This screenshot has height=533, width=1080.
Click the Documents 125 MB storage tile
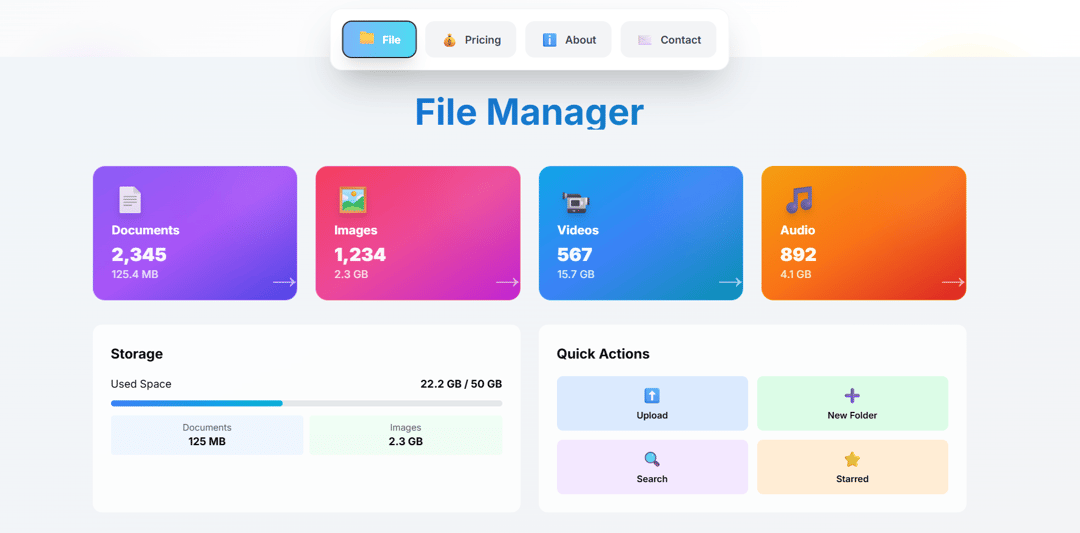207,435
